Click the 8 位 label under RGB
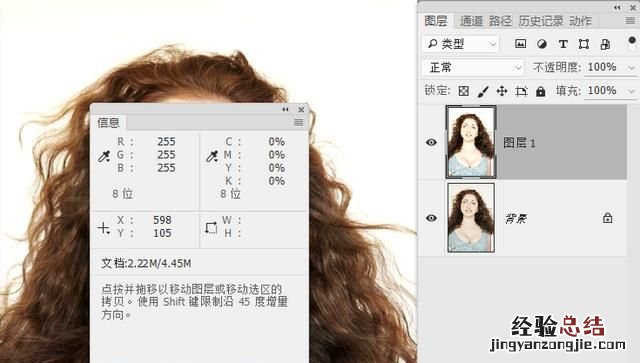Screen dimensions: 640x363 click(122, 193)
